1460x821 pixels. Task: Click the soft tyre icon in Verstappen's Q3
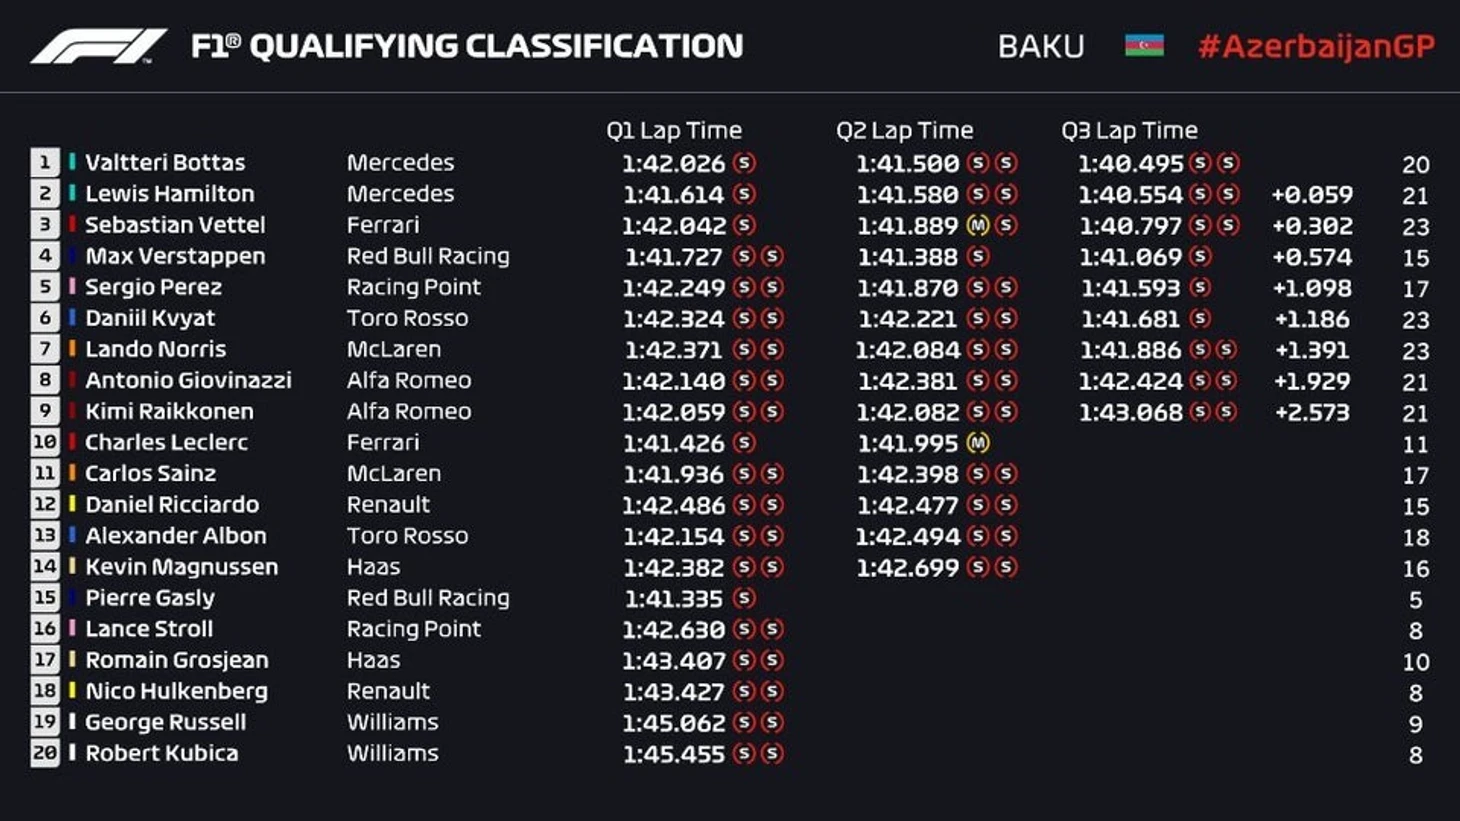pyautogui.click(x=1200, y=257)
